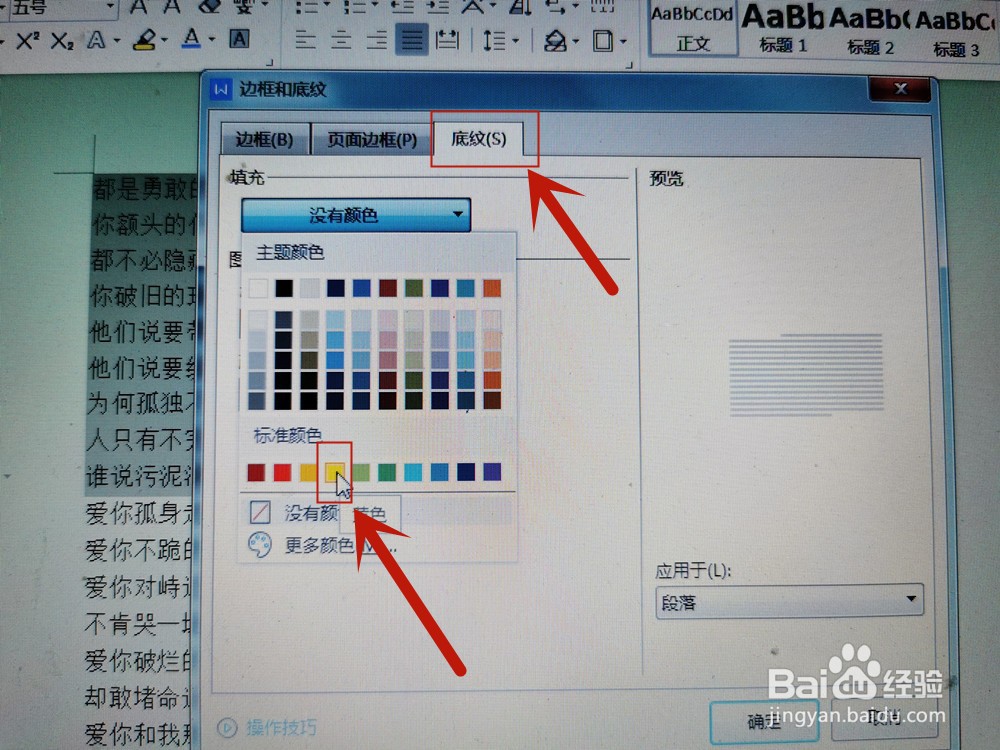Pick the yellow standard color swatch
This screenshot has width=1000, height=750.
[x=335, y=472]
